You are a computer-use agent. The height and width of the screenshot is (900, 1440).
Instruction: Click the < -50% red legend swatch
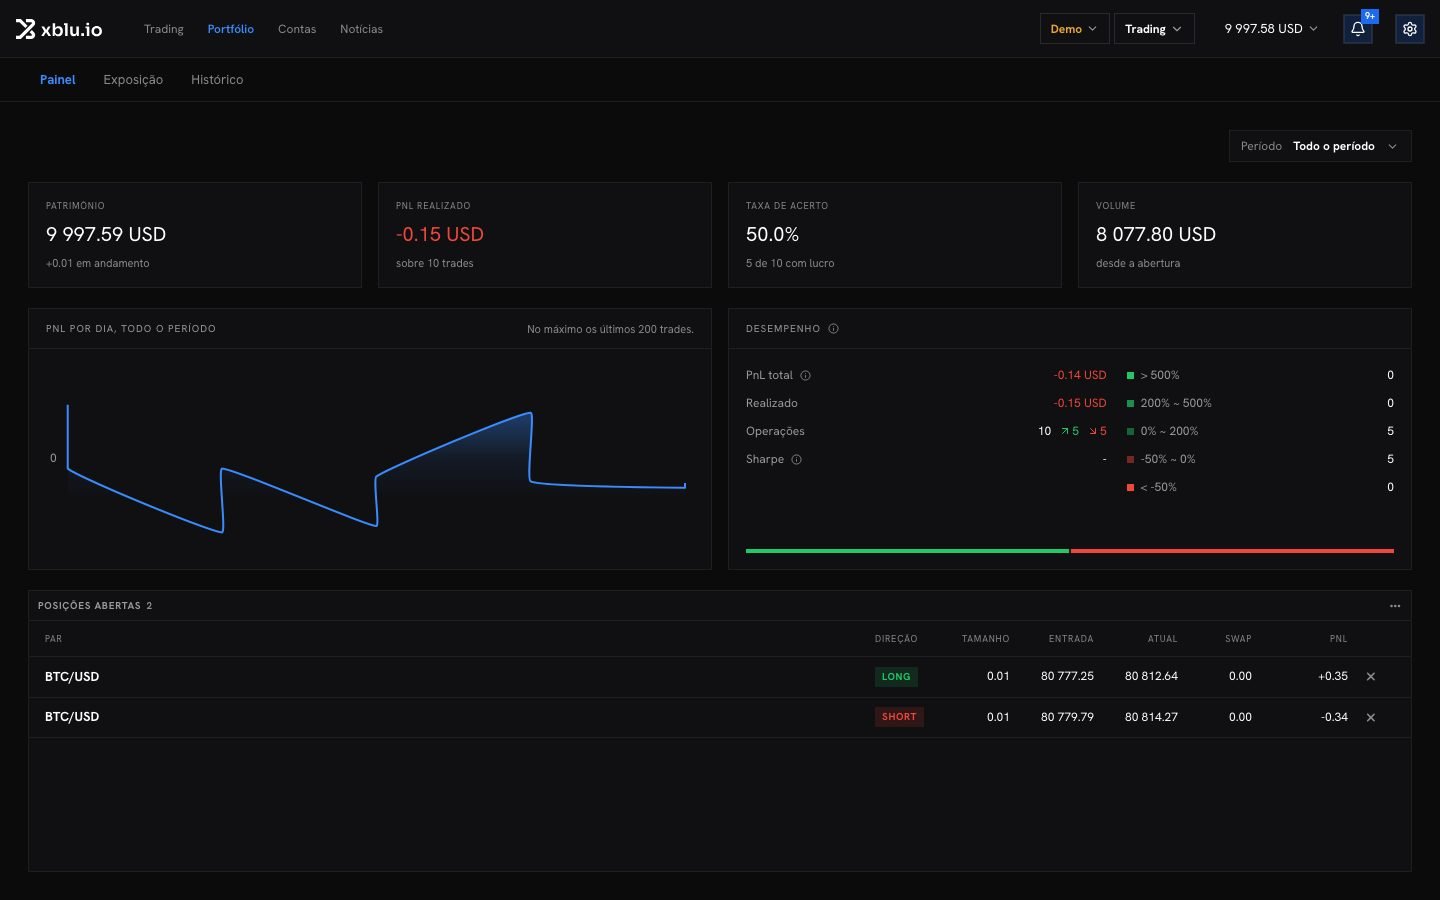pyautogui.click(x=1130, y=488)
